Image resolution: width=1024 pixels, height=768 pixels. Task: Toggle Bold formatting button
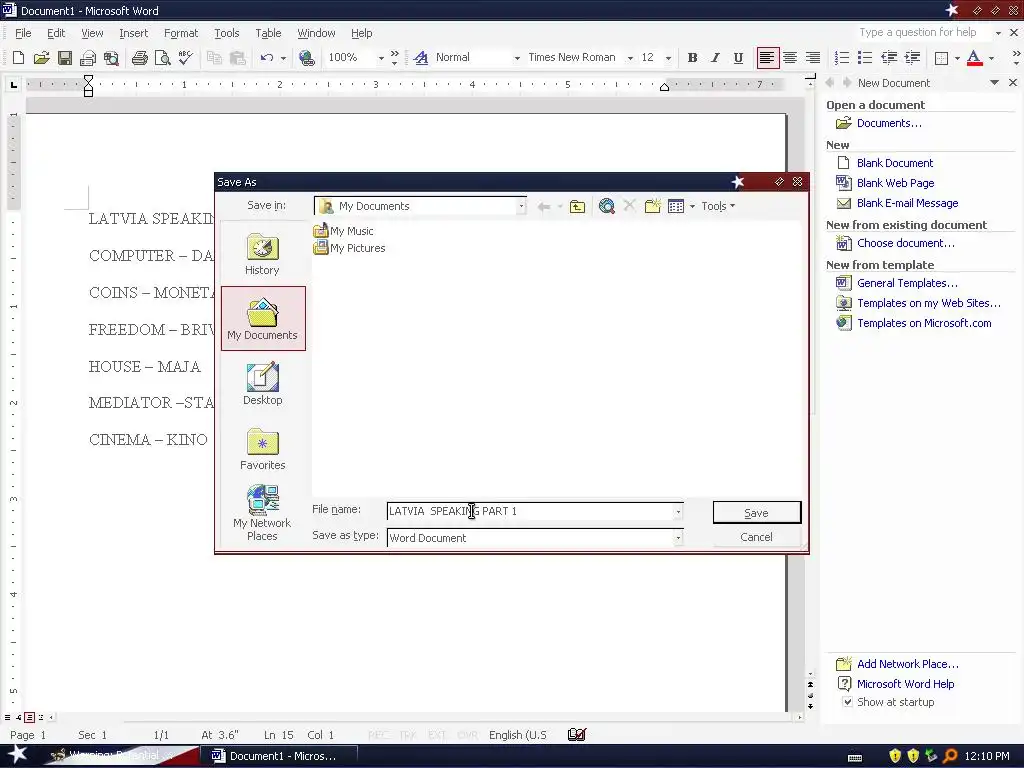tap(692, 58)
